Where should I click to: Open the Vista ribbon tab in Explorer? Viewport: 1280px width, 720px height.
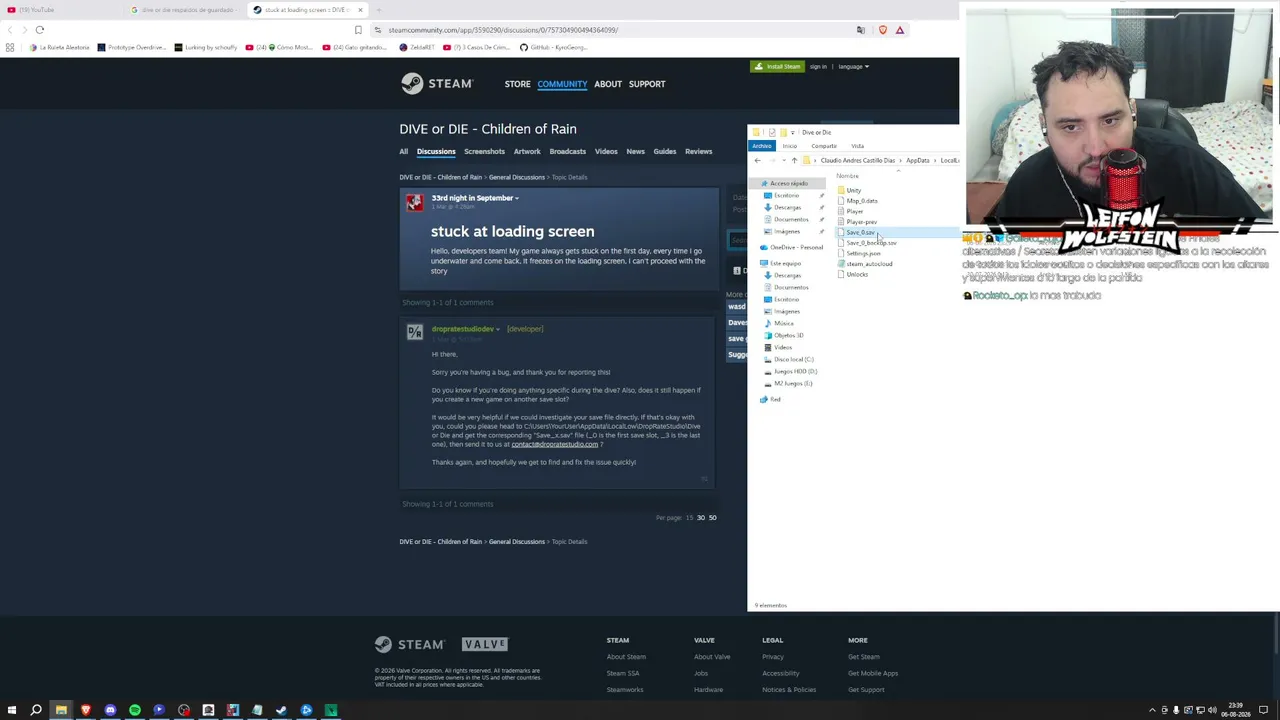(857, 146)
